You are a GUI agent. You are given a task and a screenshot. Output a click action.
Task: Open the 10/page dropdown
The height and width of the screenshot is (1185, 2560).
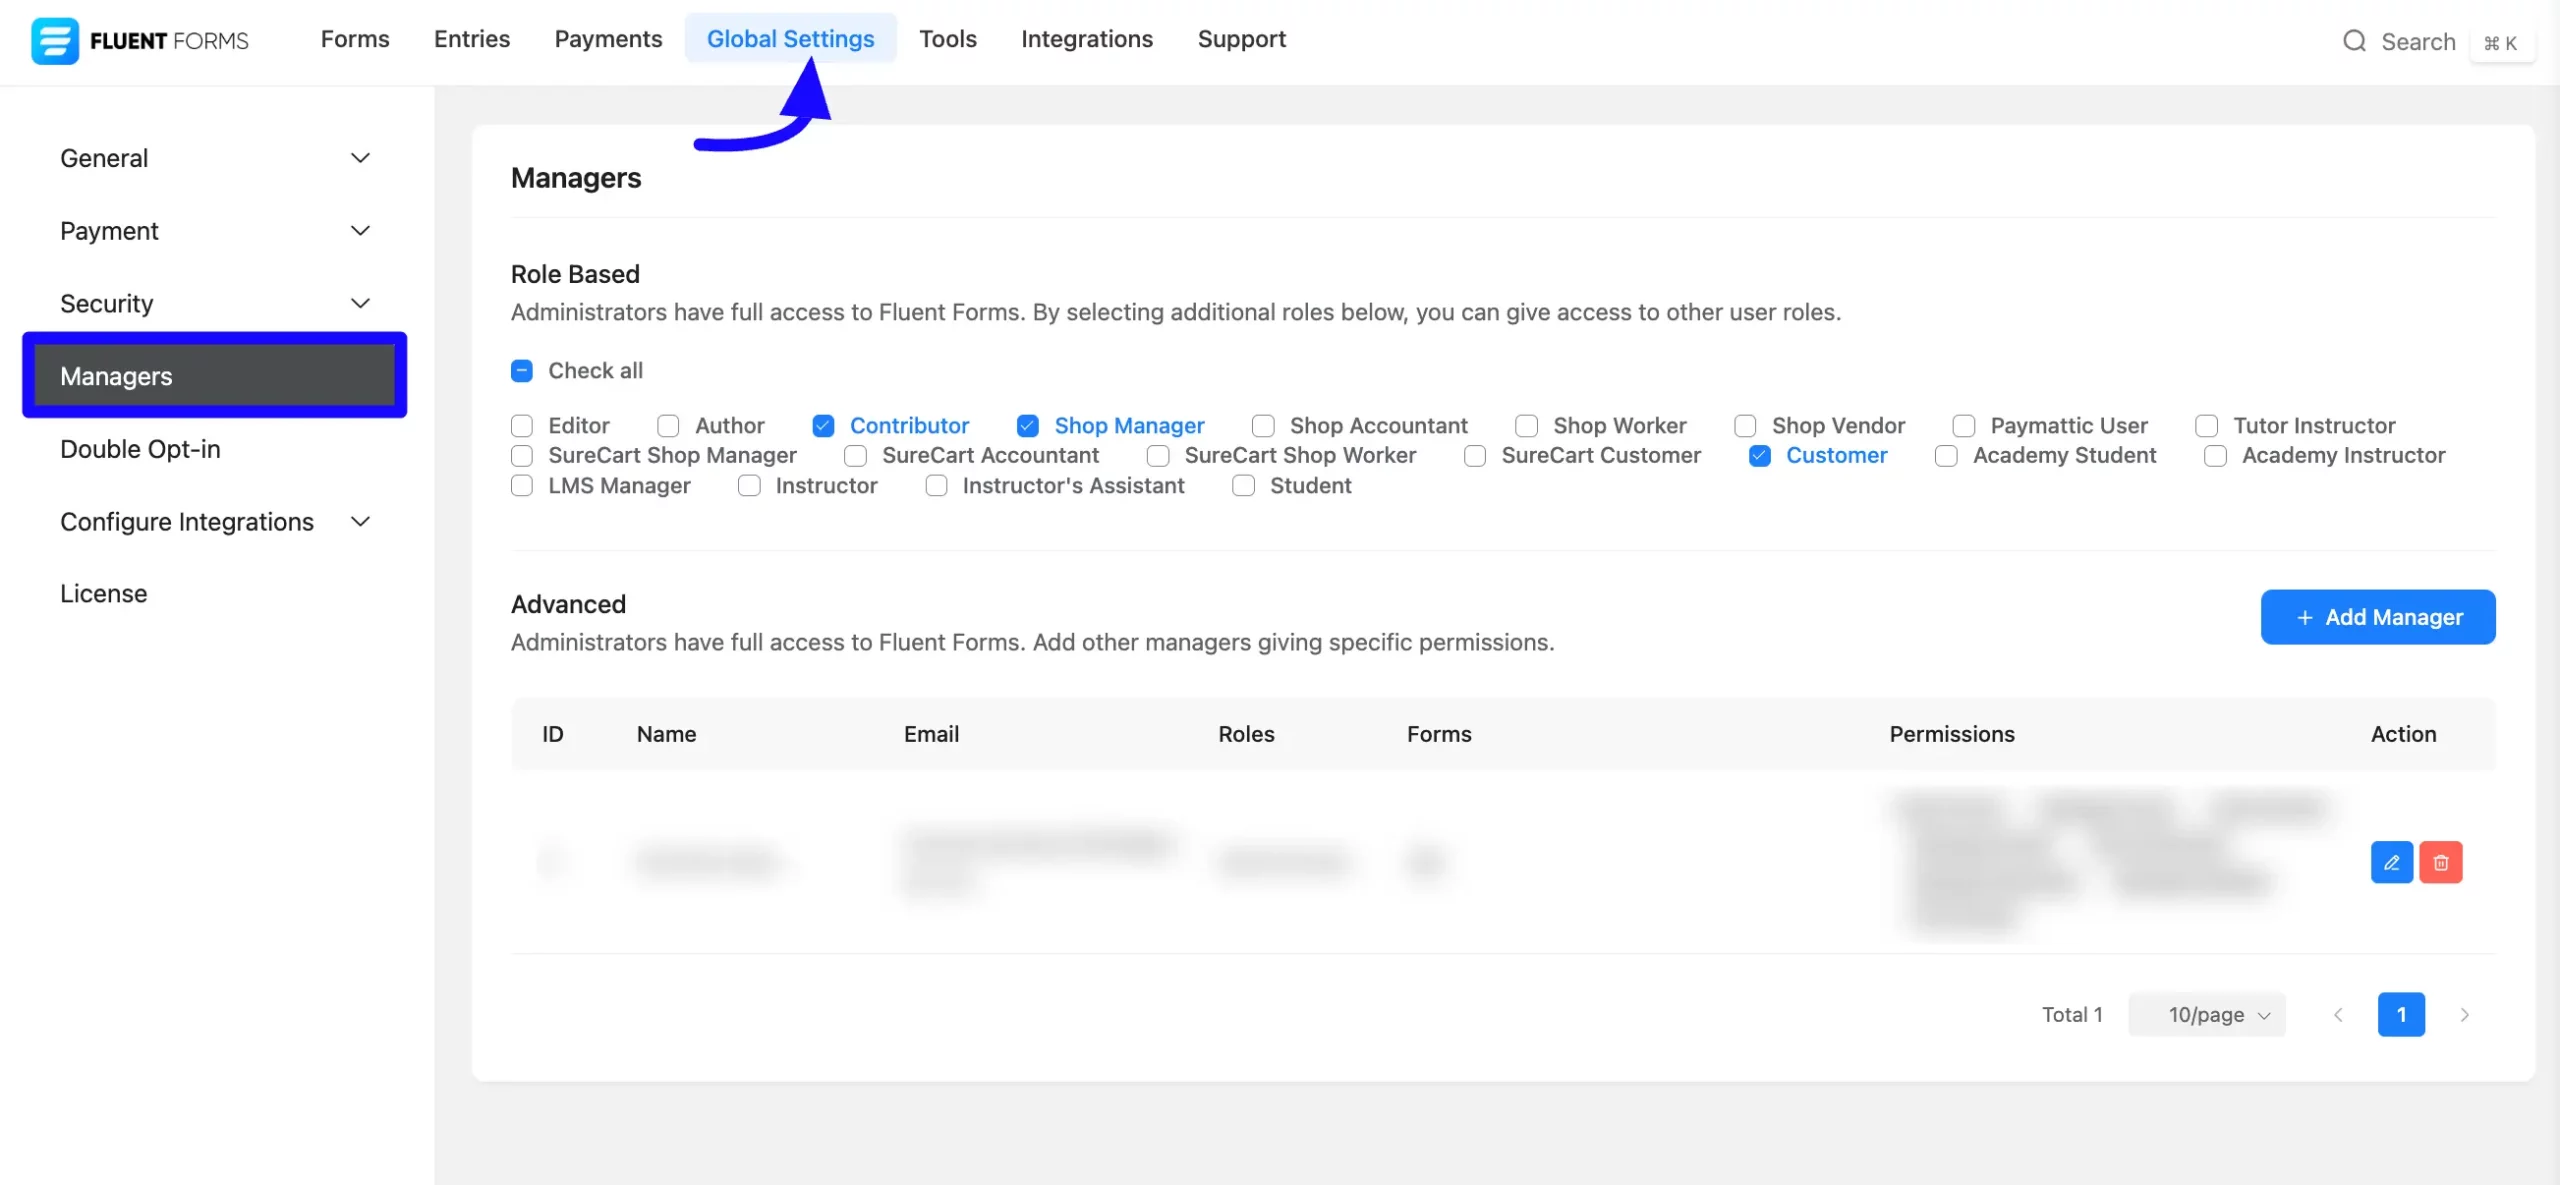click(x=2206, y=1014)
